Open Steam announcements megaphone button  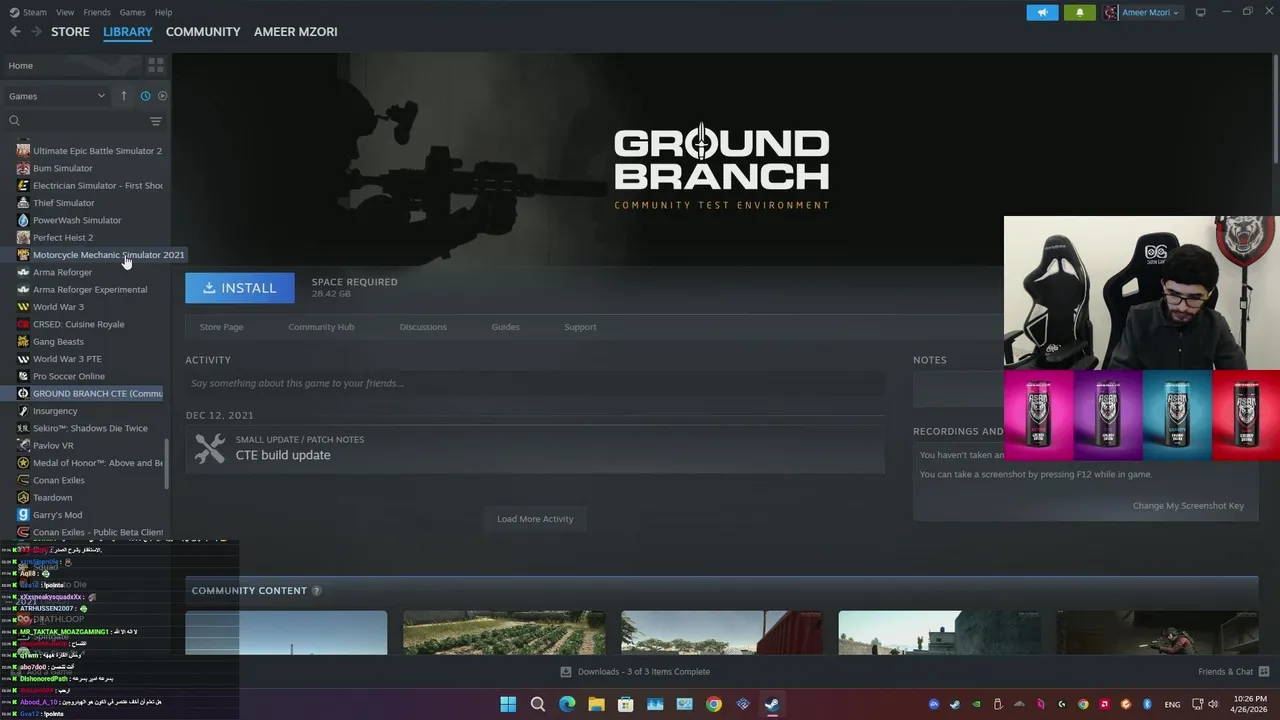pos(1042,13)
